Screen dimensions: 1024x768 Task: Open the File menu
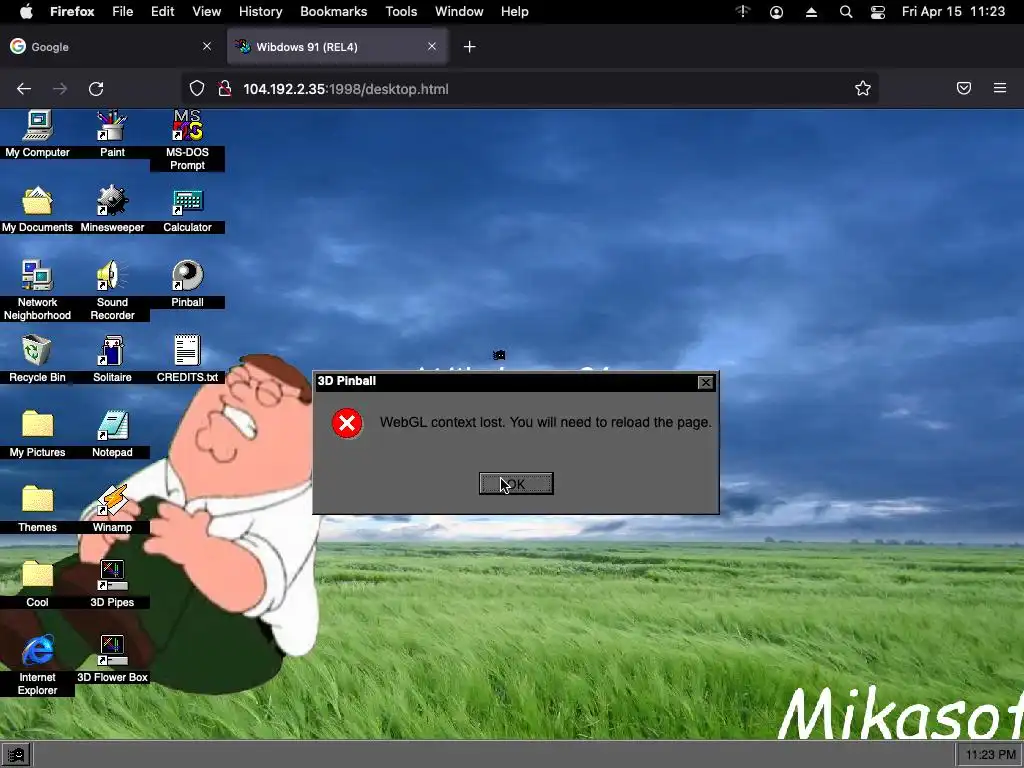(x=122, y=12)
